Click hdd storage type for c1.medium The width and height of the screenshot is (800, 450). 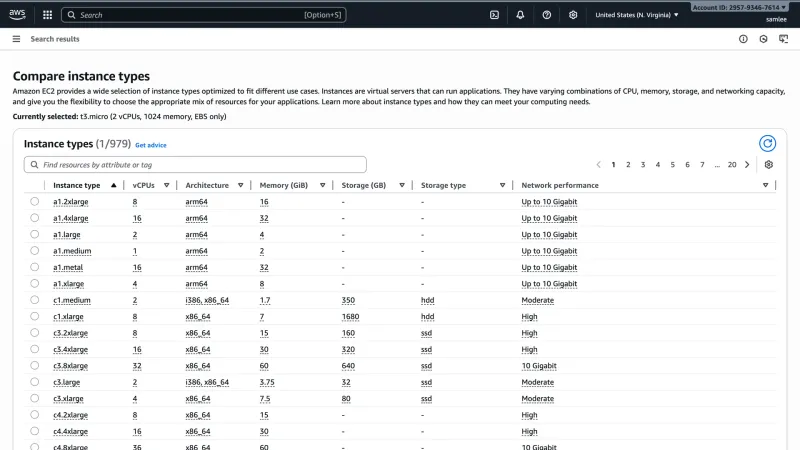click(428, 300)
